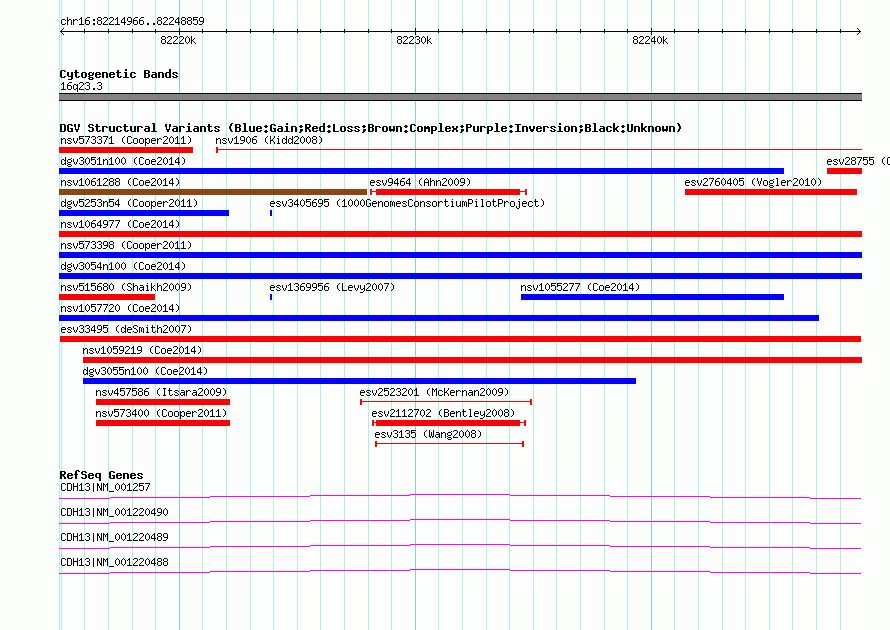Click nsv515680 (Shaikh2009) label
The height and width of the screenshot is (630, 890).
click(126, 287)
